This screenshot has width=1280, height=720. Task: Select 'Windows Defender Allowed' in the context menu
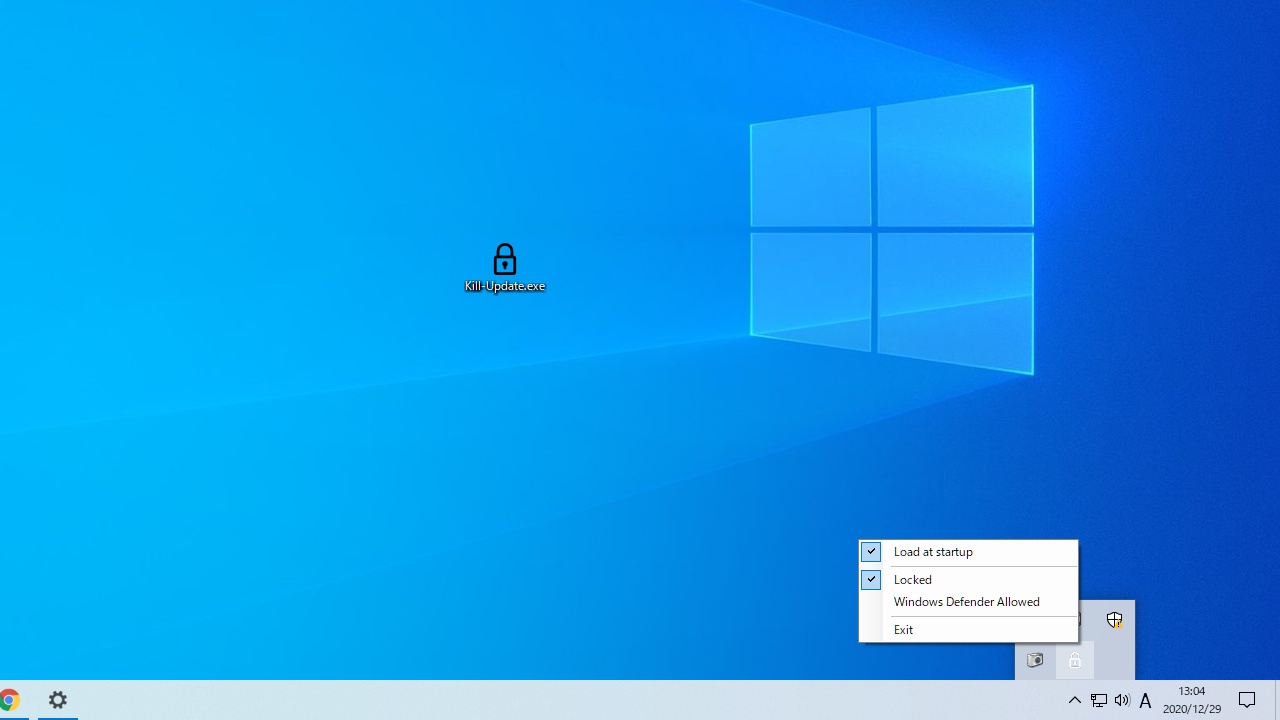[x=968, y=602]
